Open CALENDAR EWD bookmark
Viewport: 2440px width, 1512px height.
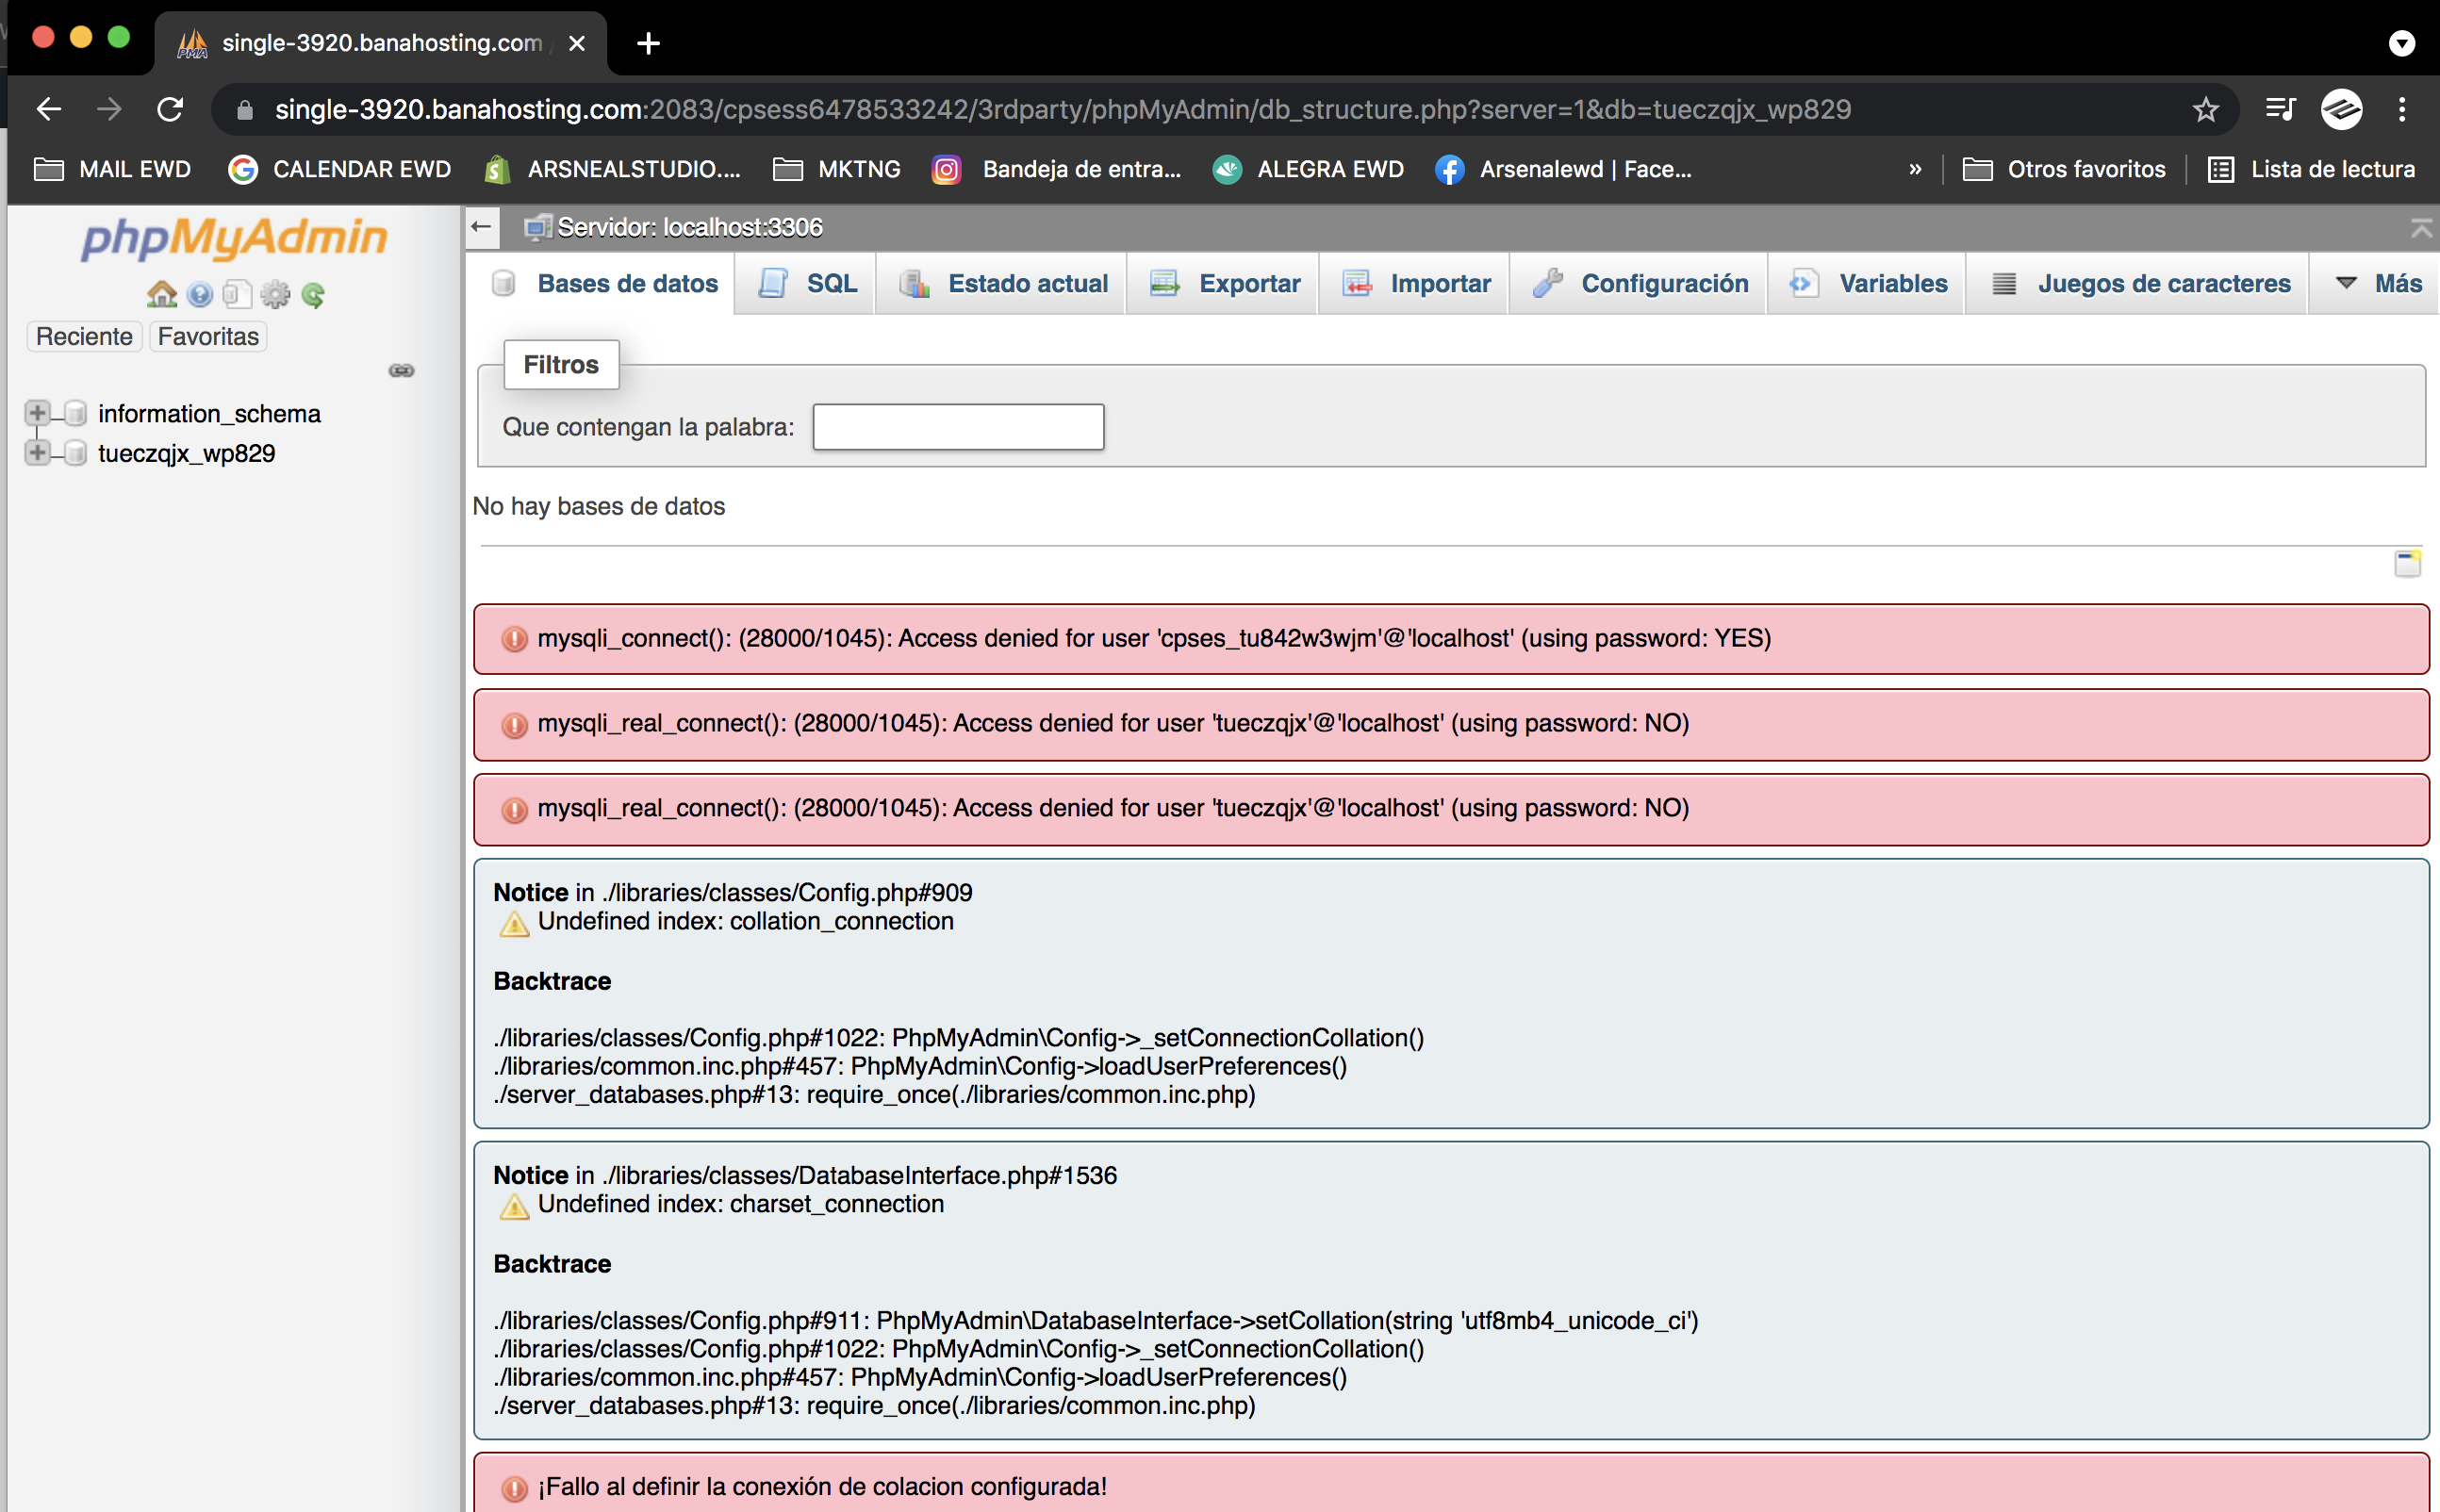pyautogui.click(x=340, y=169)
